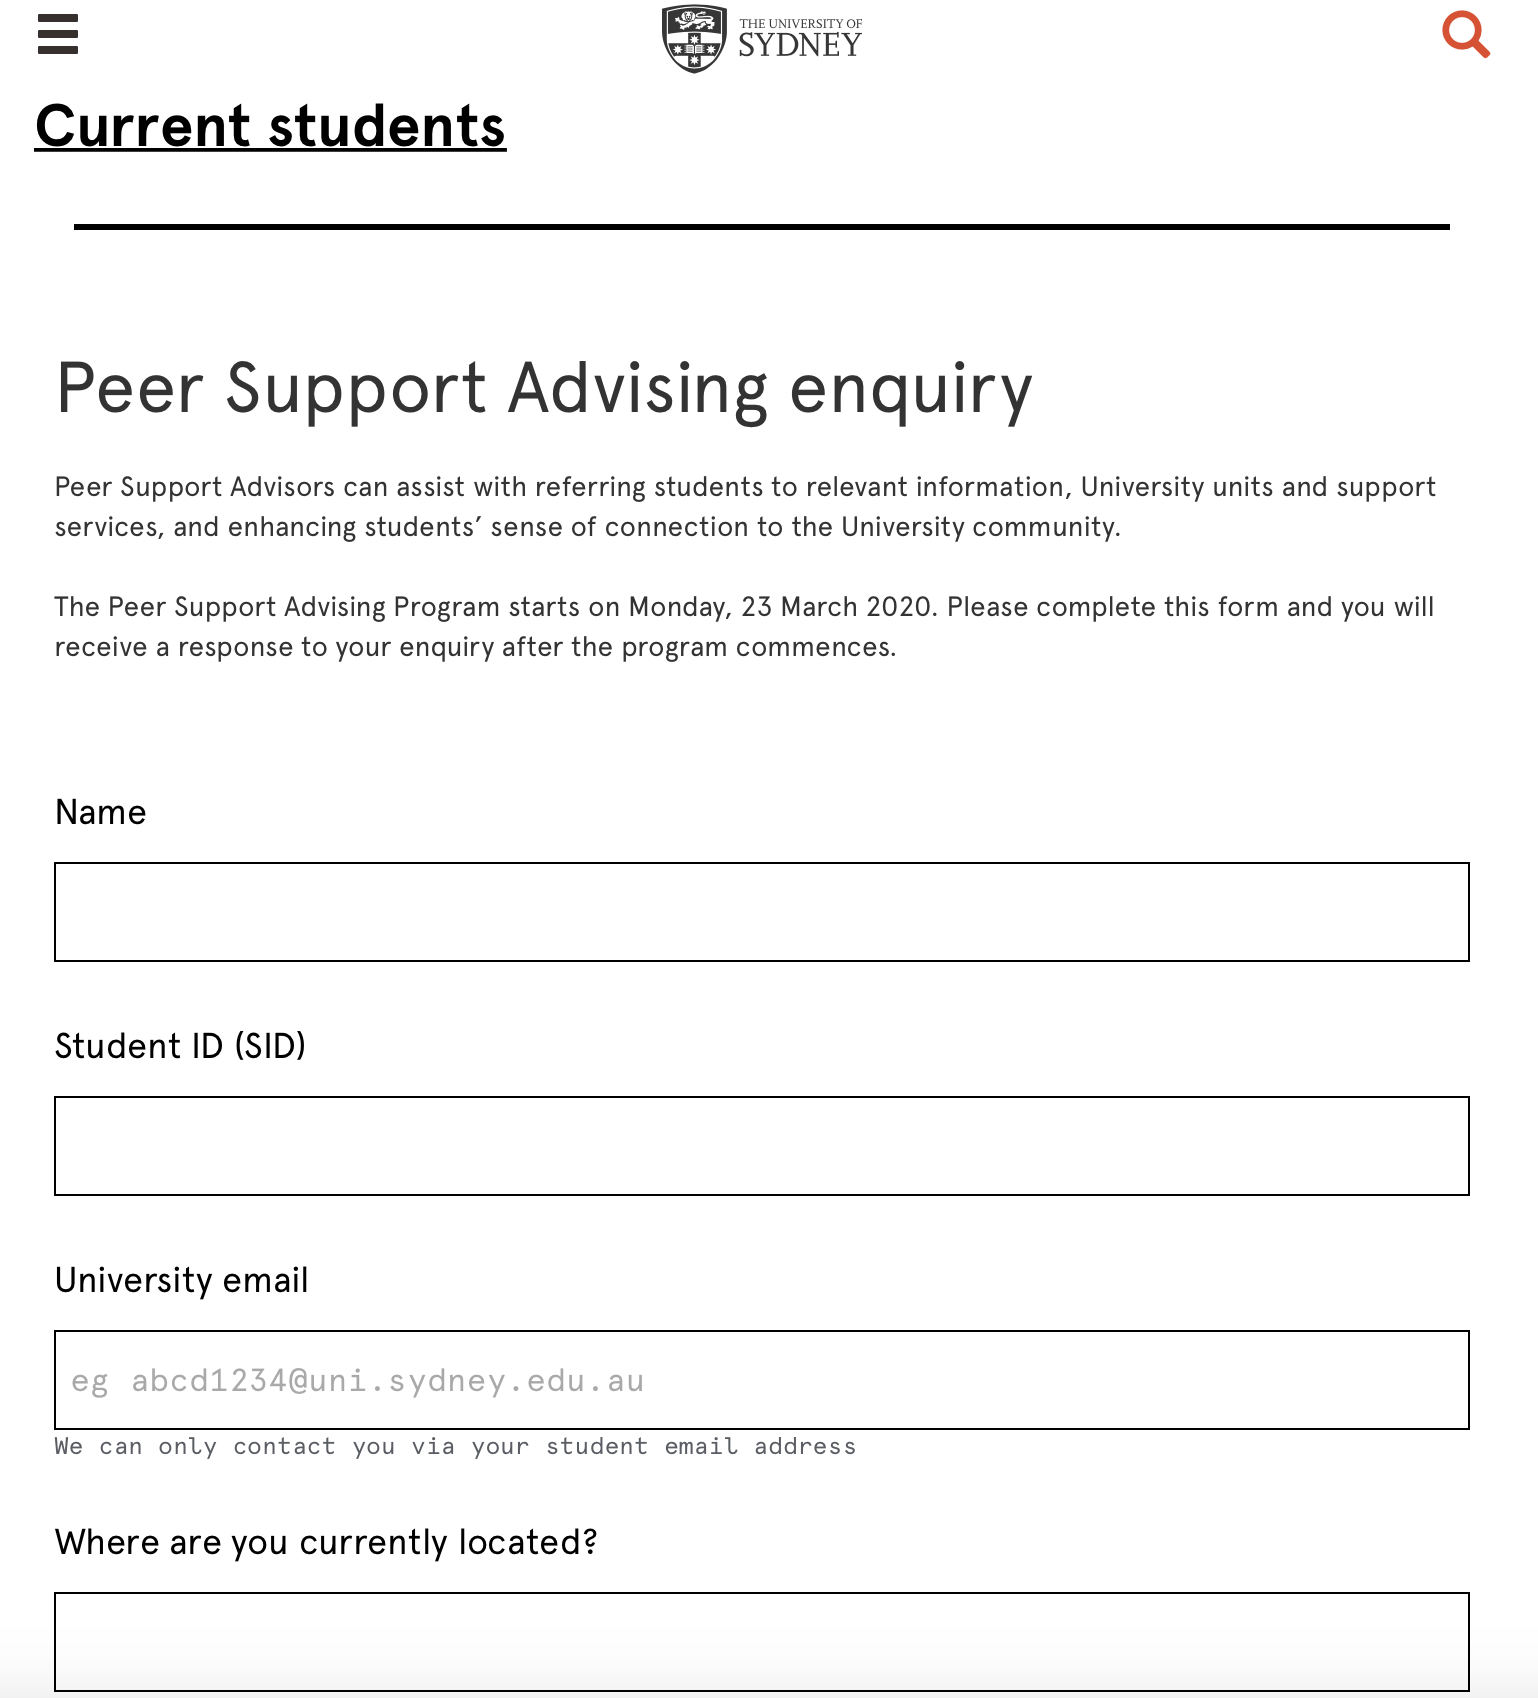Viewport: 1538px width, 1698px height.
Task: Click the date text '23 March 2020'
Action: click(x=837, y=607)
